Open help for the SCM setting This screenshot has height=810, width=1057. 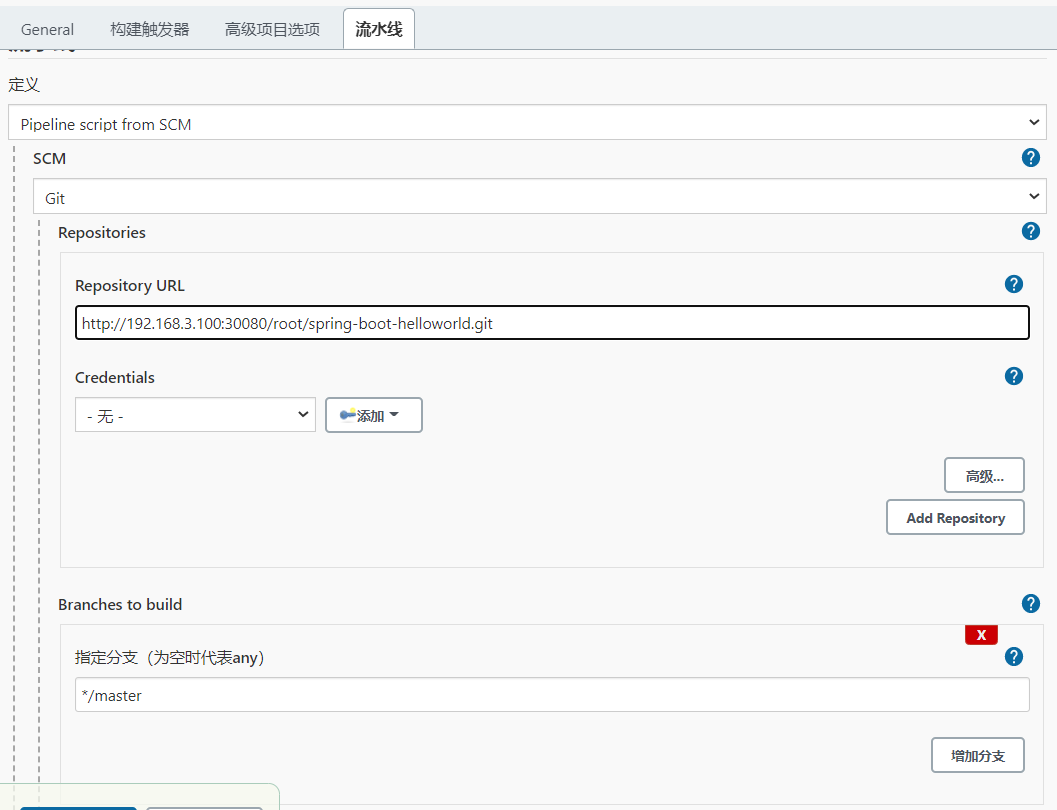[1030, 158]
